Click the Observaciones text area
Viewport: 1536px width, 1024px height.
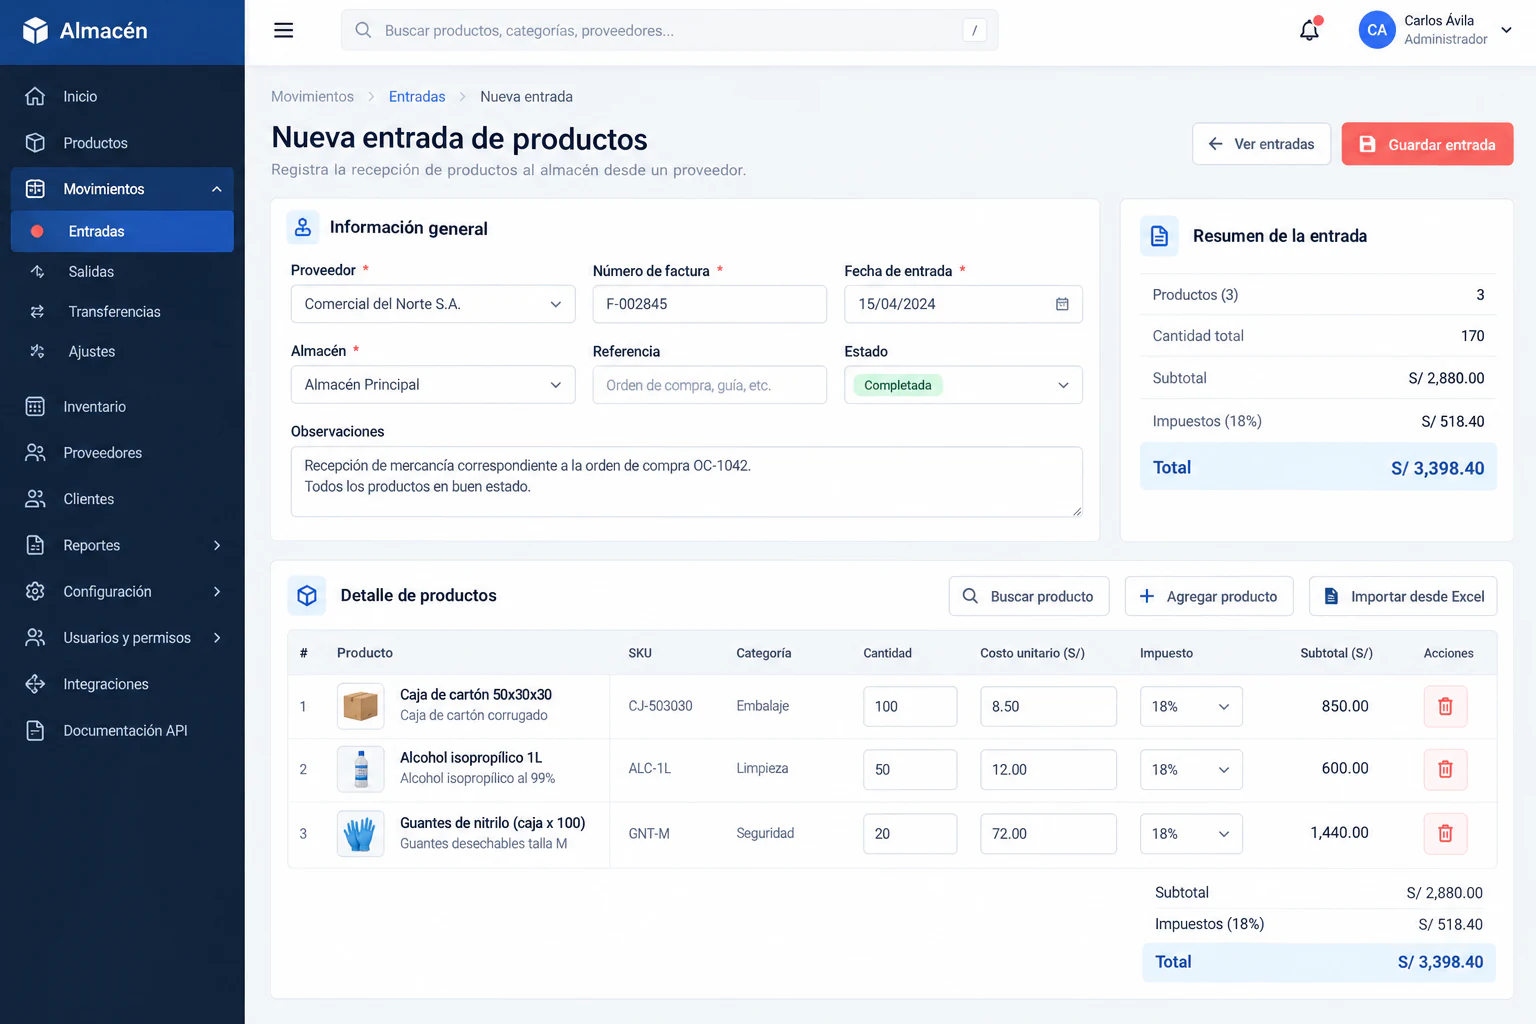686,482
